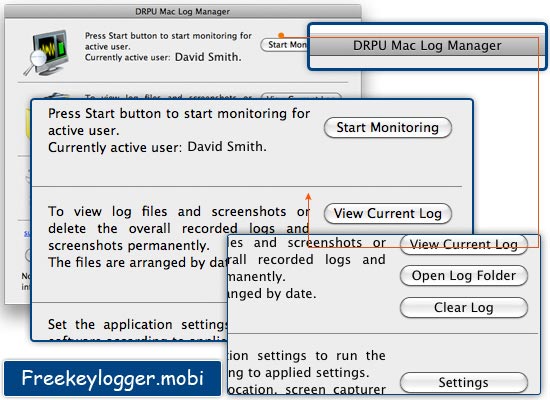Visit the Freekeylogger.mobi banner link
Viewport: 550px width, 400px height.
(x=113, y=378)
